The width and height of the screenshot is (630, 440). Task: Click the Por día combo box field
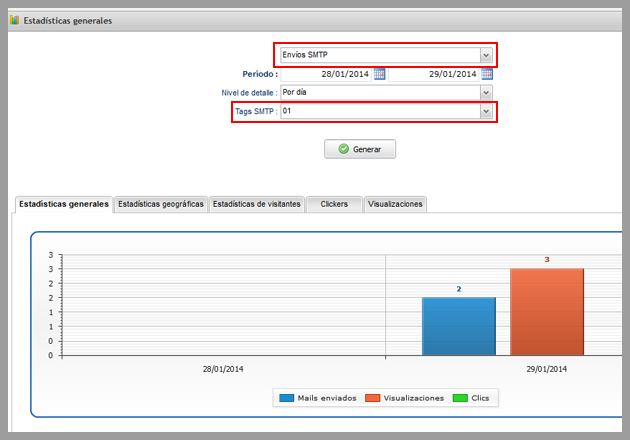pyautogui.click(x=387, y=93)
